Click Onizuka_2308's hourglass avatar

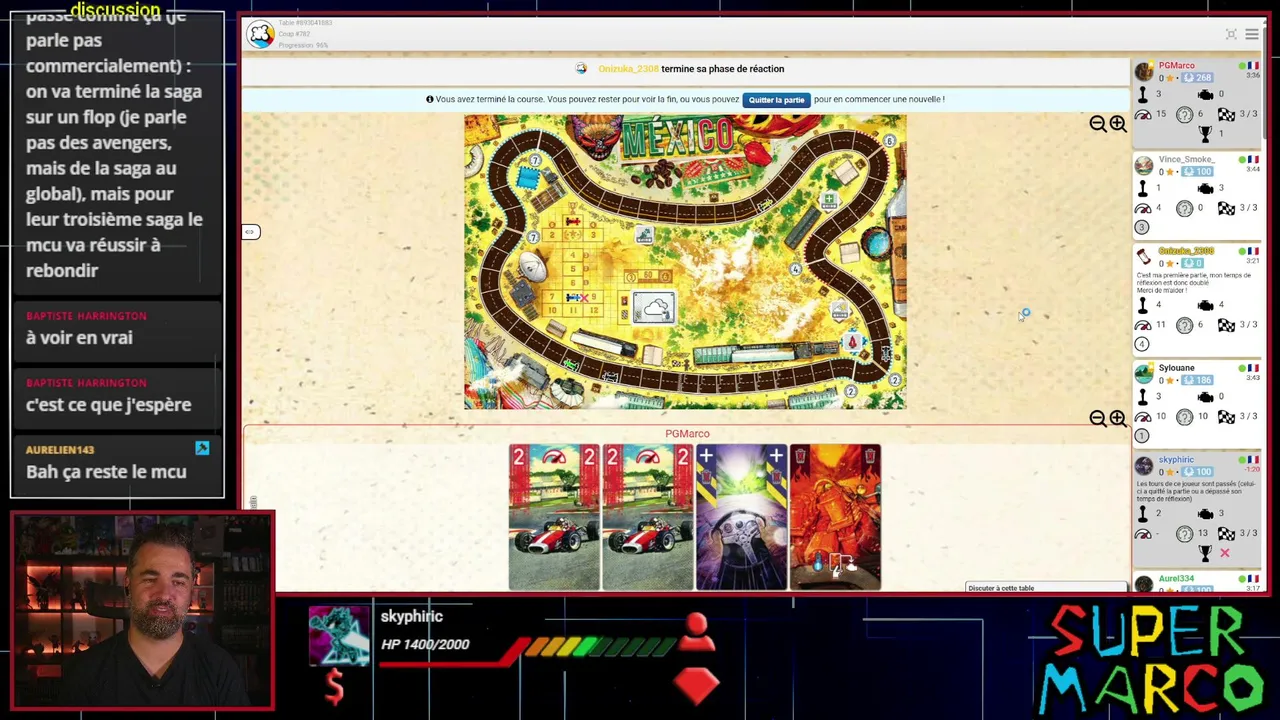pyautogui.click(x=1144, y=257)
